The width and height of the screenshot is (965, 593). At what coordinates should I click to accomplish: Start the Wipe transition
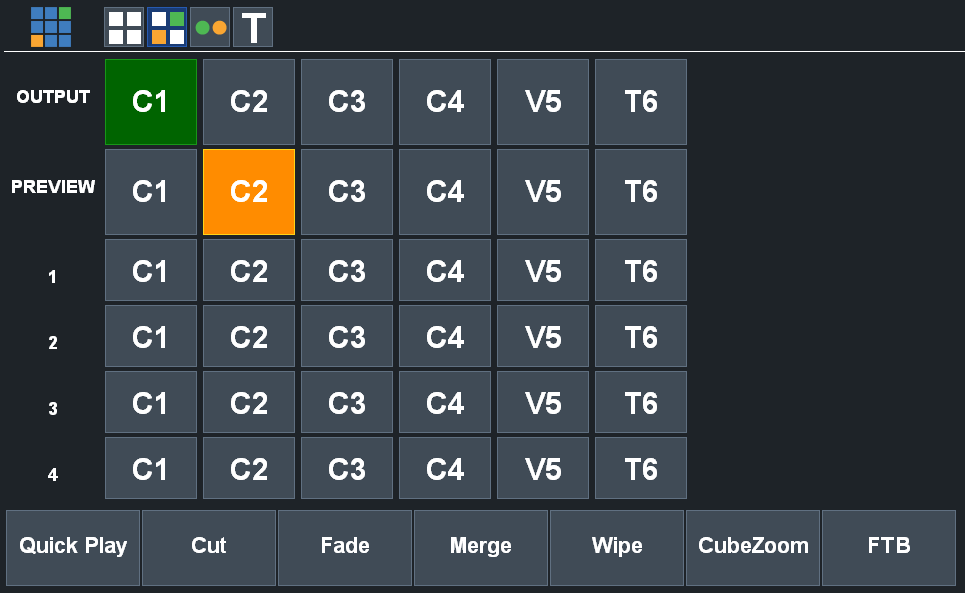pyautogui.click(x=617, y=547)
